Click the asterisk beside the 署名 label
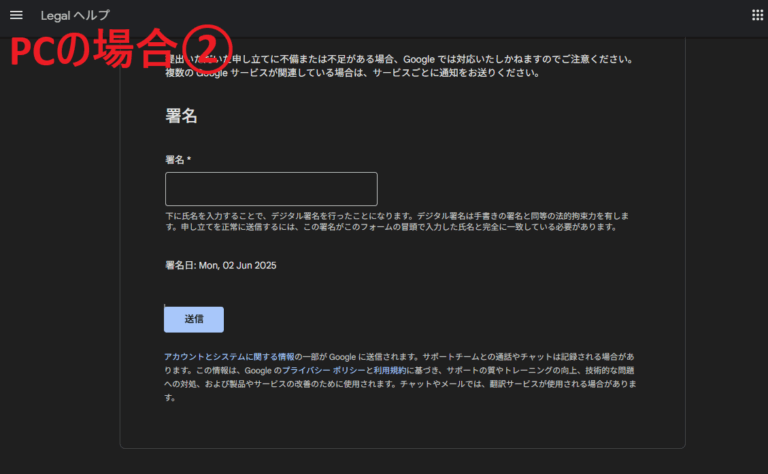Image resolution: width=768 pixels, height=474 pixels. [189, 160]
